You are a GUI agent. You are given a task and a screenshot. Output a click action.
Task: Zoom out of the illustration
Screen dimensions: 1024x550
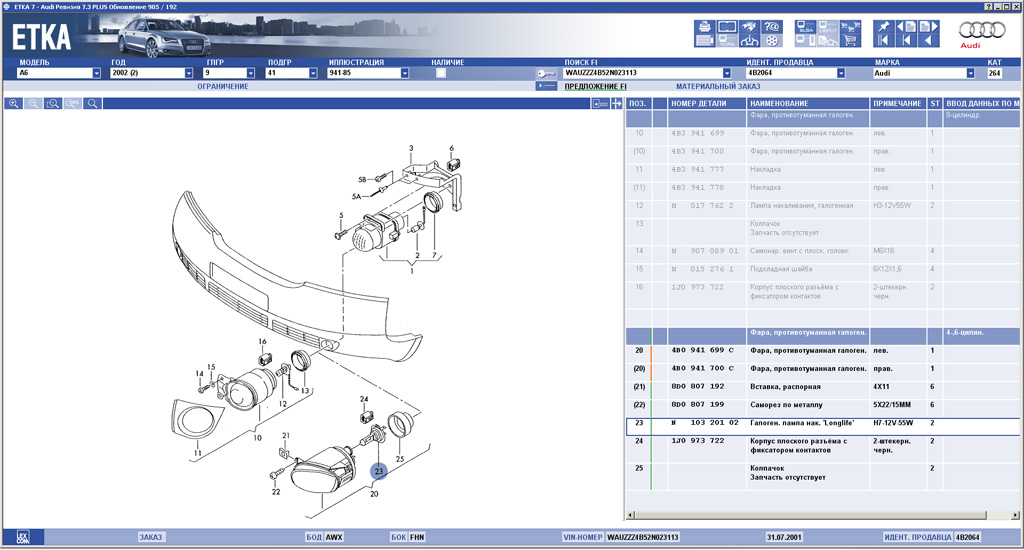(33, 104)
